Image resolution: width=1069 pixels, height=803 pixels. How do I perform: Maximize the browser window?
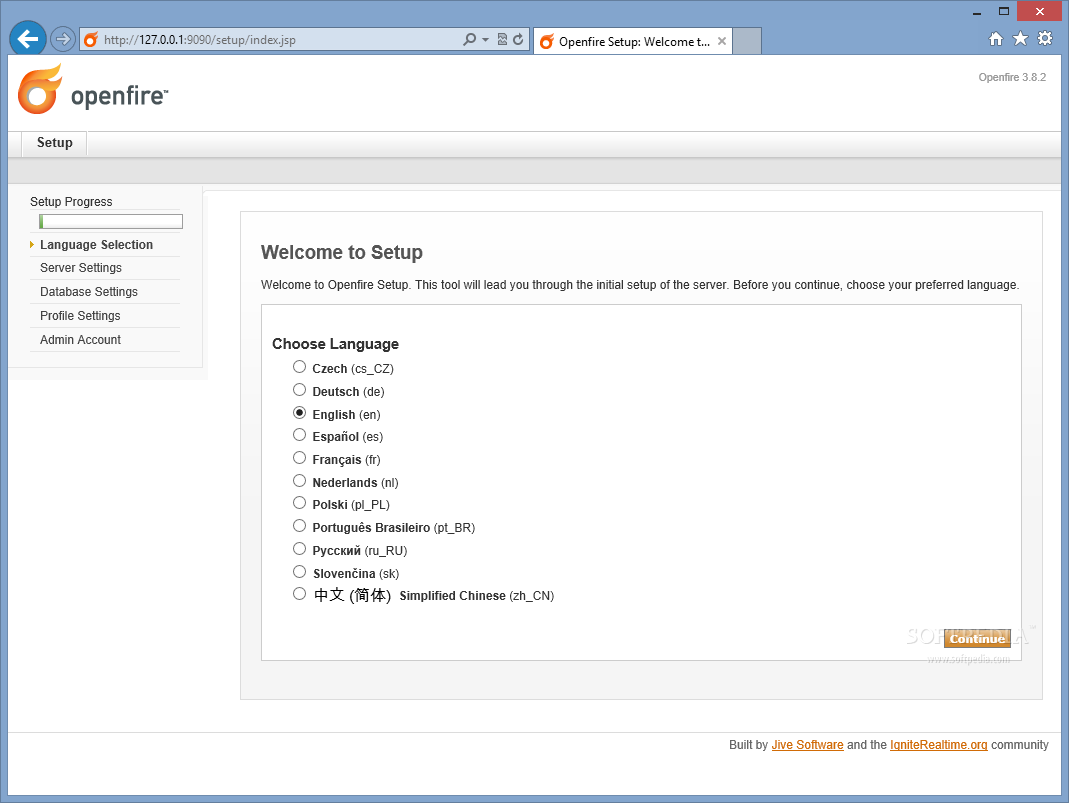click(x=1004, y=12)
